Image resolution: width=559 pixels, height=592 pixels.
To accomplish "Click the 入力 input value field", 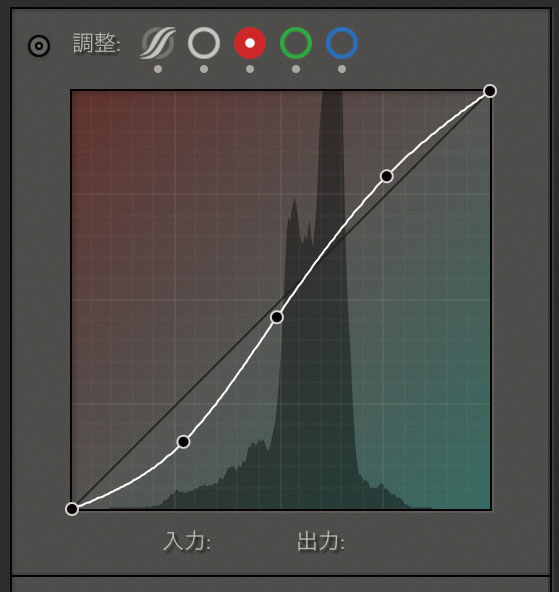I will [188, 542].
